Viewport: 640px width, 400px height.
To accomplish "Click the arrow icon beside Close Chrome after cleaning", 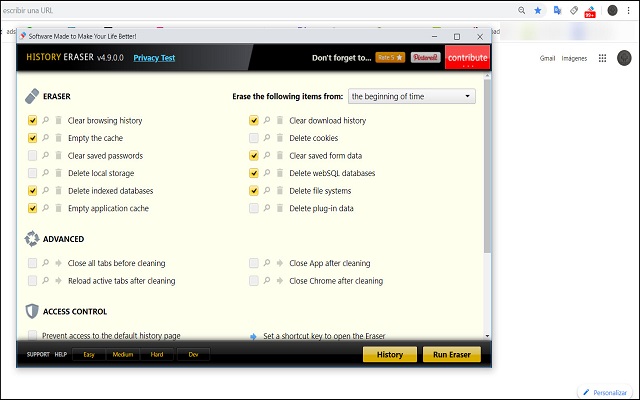I will [279, 281].
